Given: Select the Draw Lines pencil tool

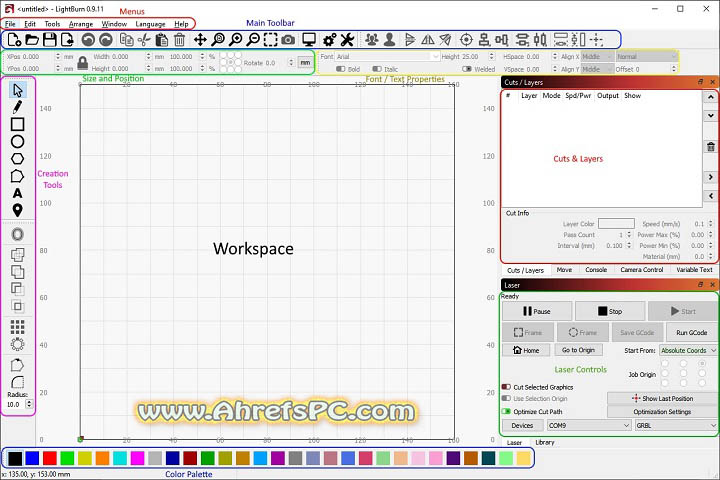Looking at the screenshot, I should 17,107.
